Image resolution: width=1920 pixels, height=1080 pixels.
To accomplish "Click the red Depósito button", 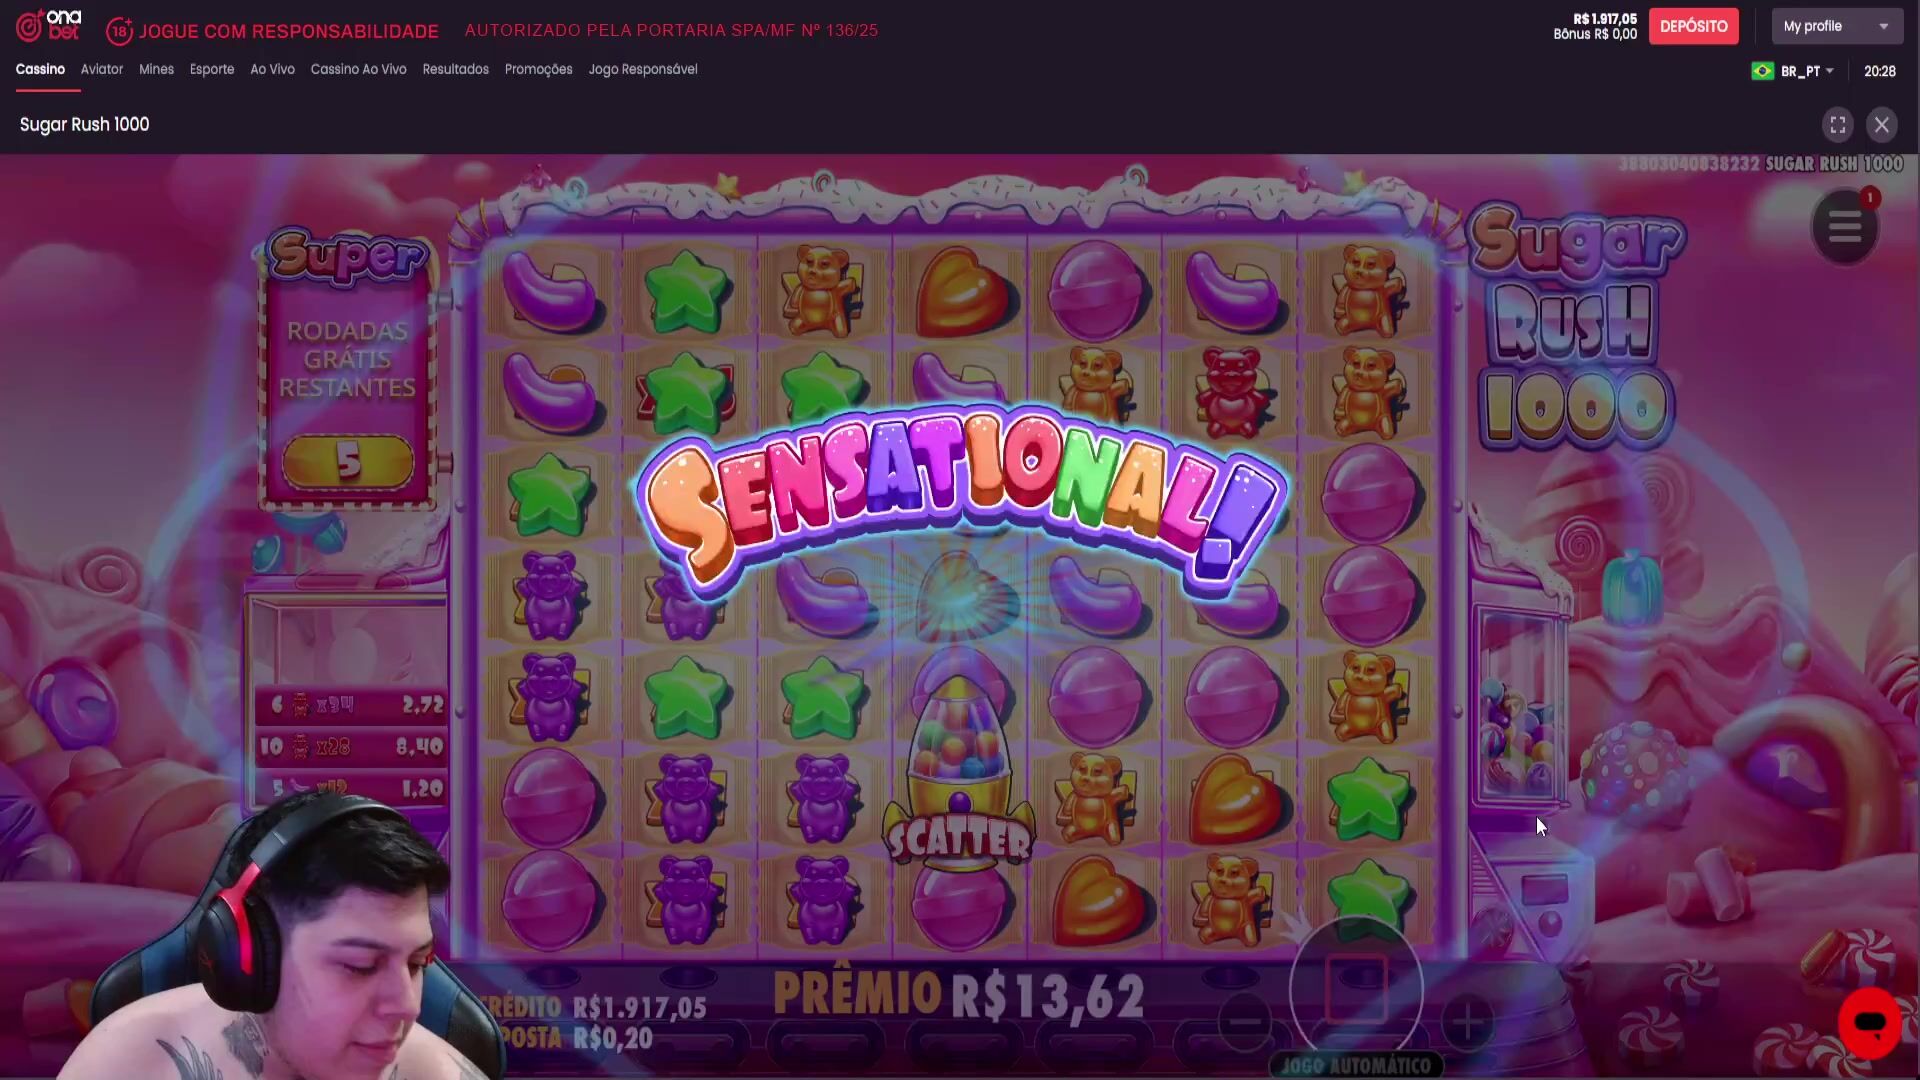I will [x=1693, y=26].
